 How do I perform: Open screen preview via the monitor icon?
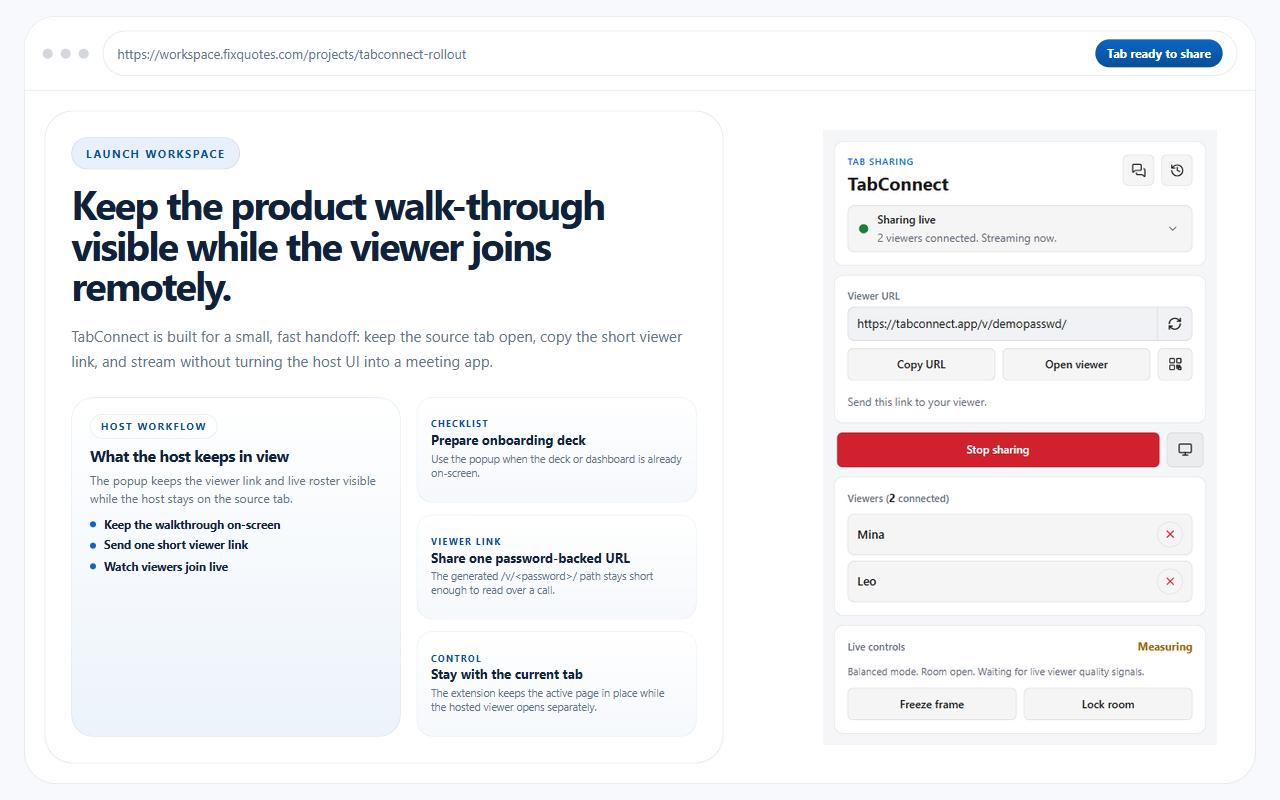1184,449
